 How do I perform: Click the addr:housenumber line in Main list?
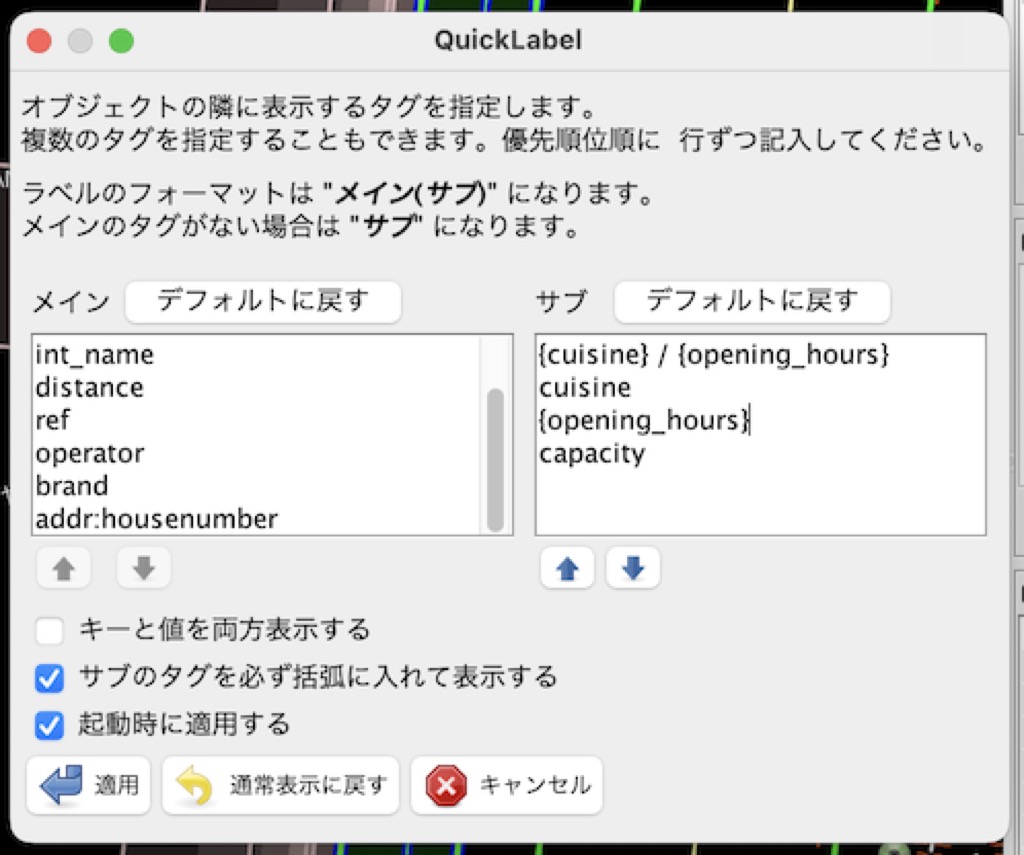(x=157, y=519)
